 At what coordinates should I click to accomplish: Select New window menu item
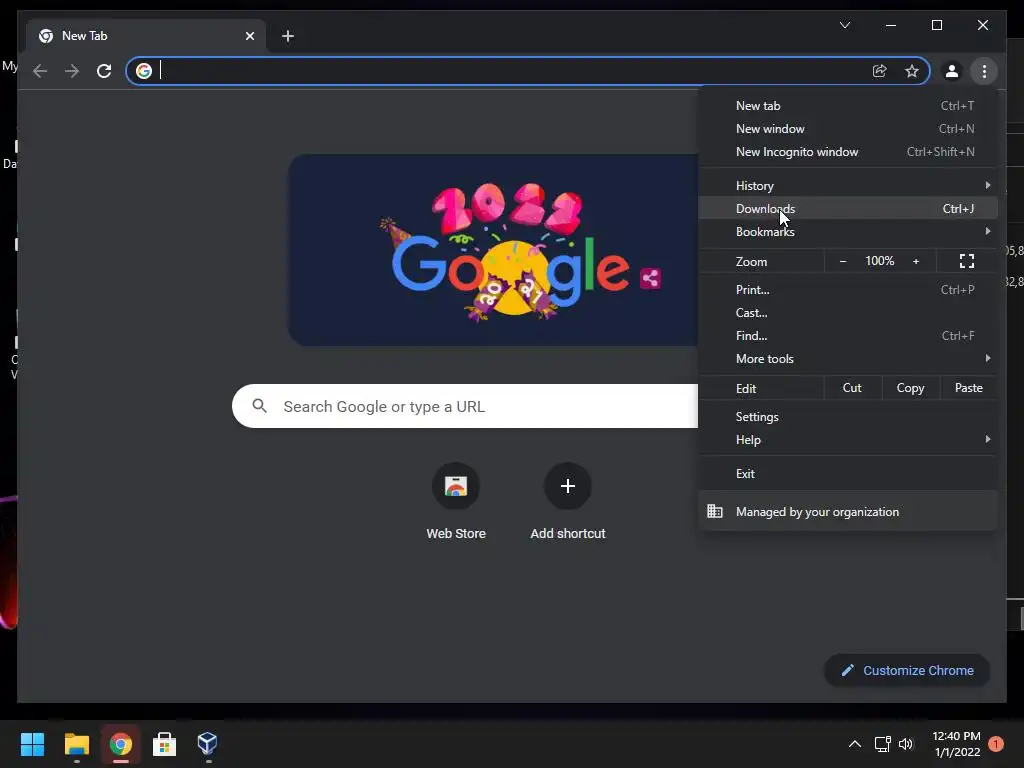coord(848,129)
